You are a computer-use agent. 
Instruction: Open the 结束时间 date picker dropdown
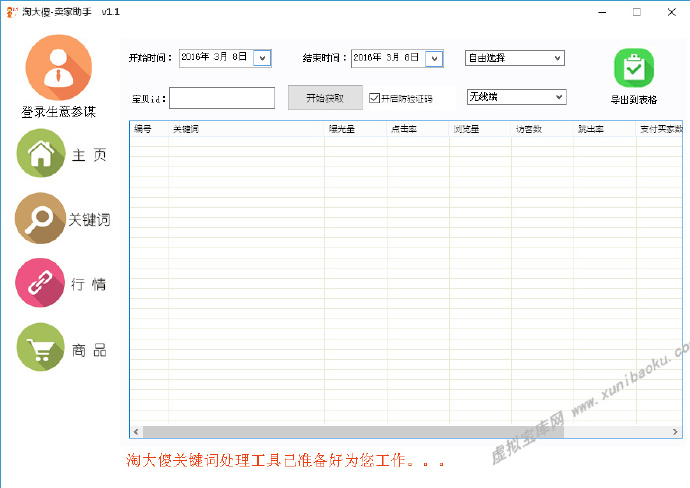[434, 58]
